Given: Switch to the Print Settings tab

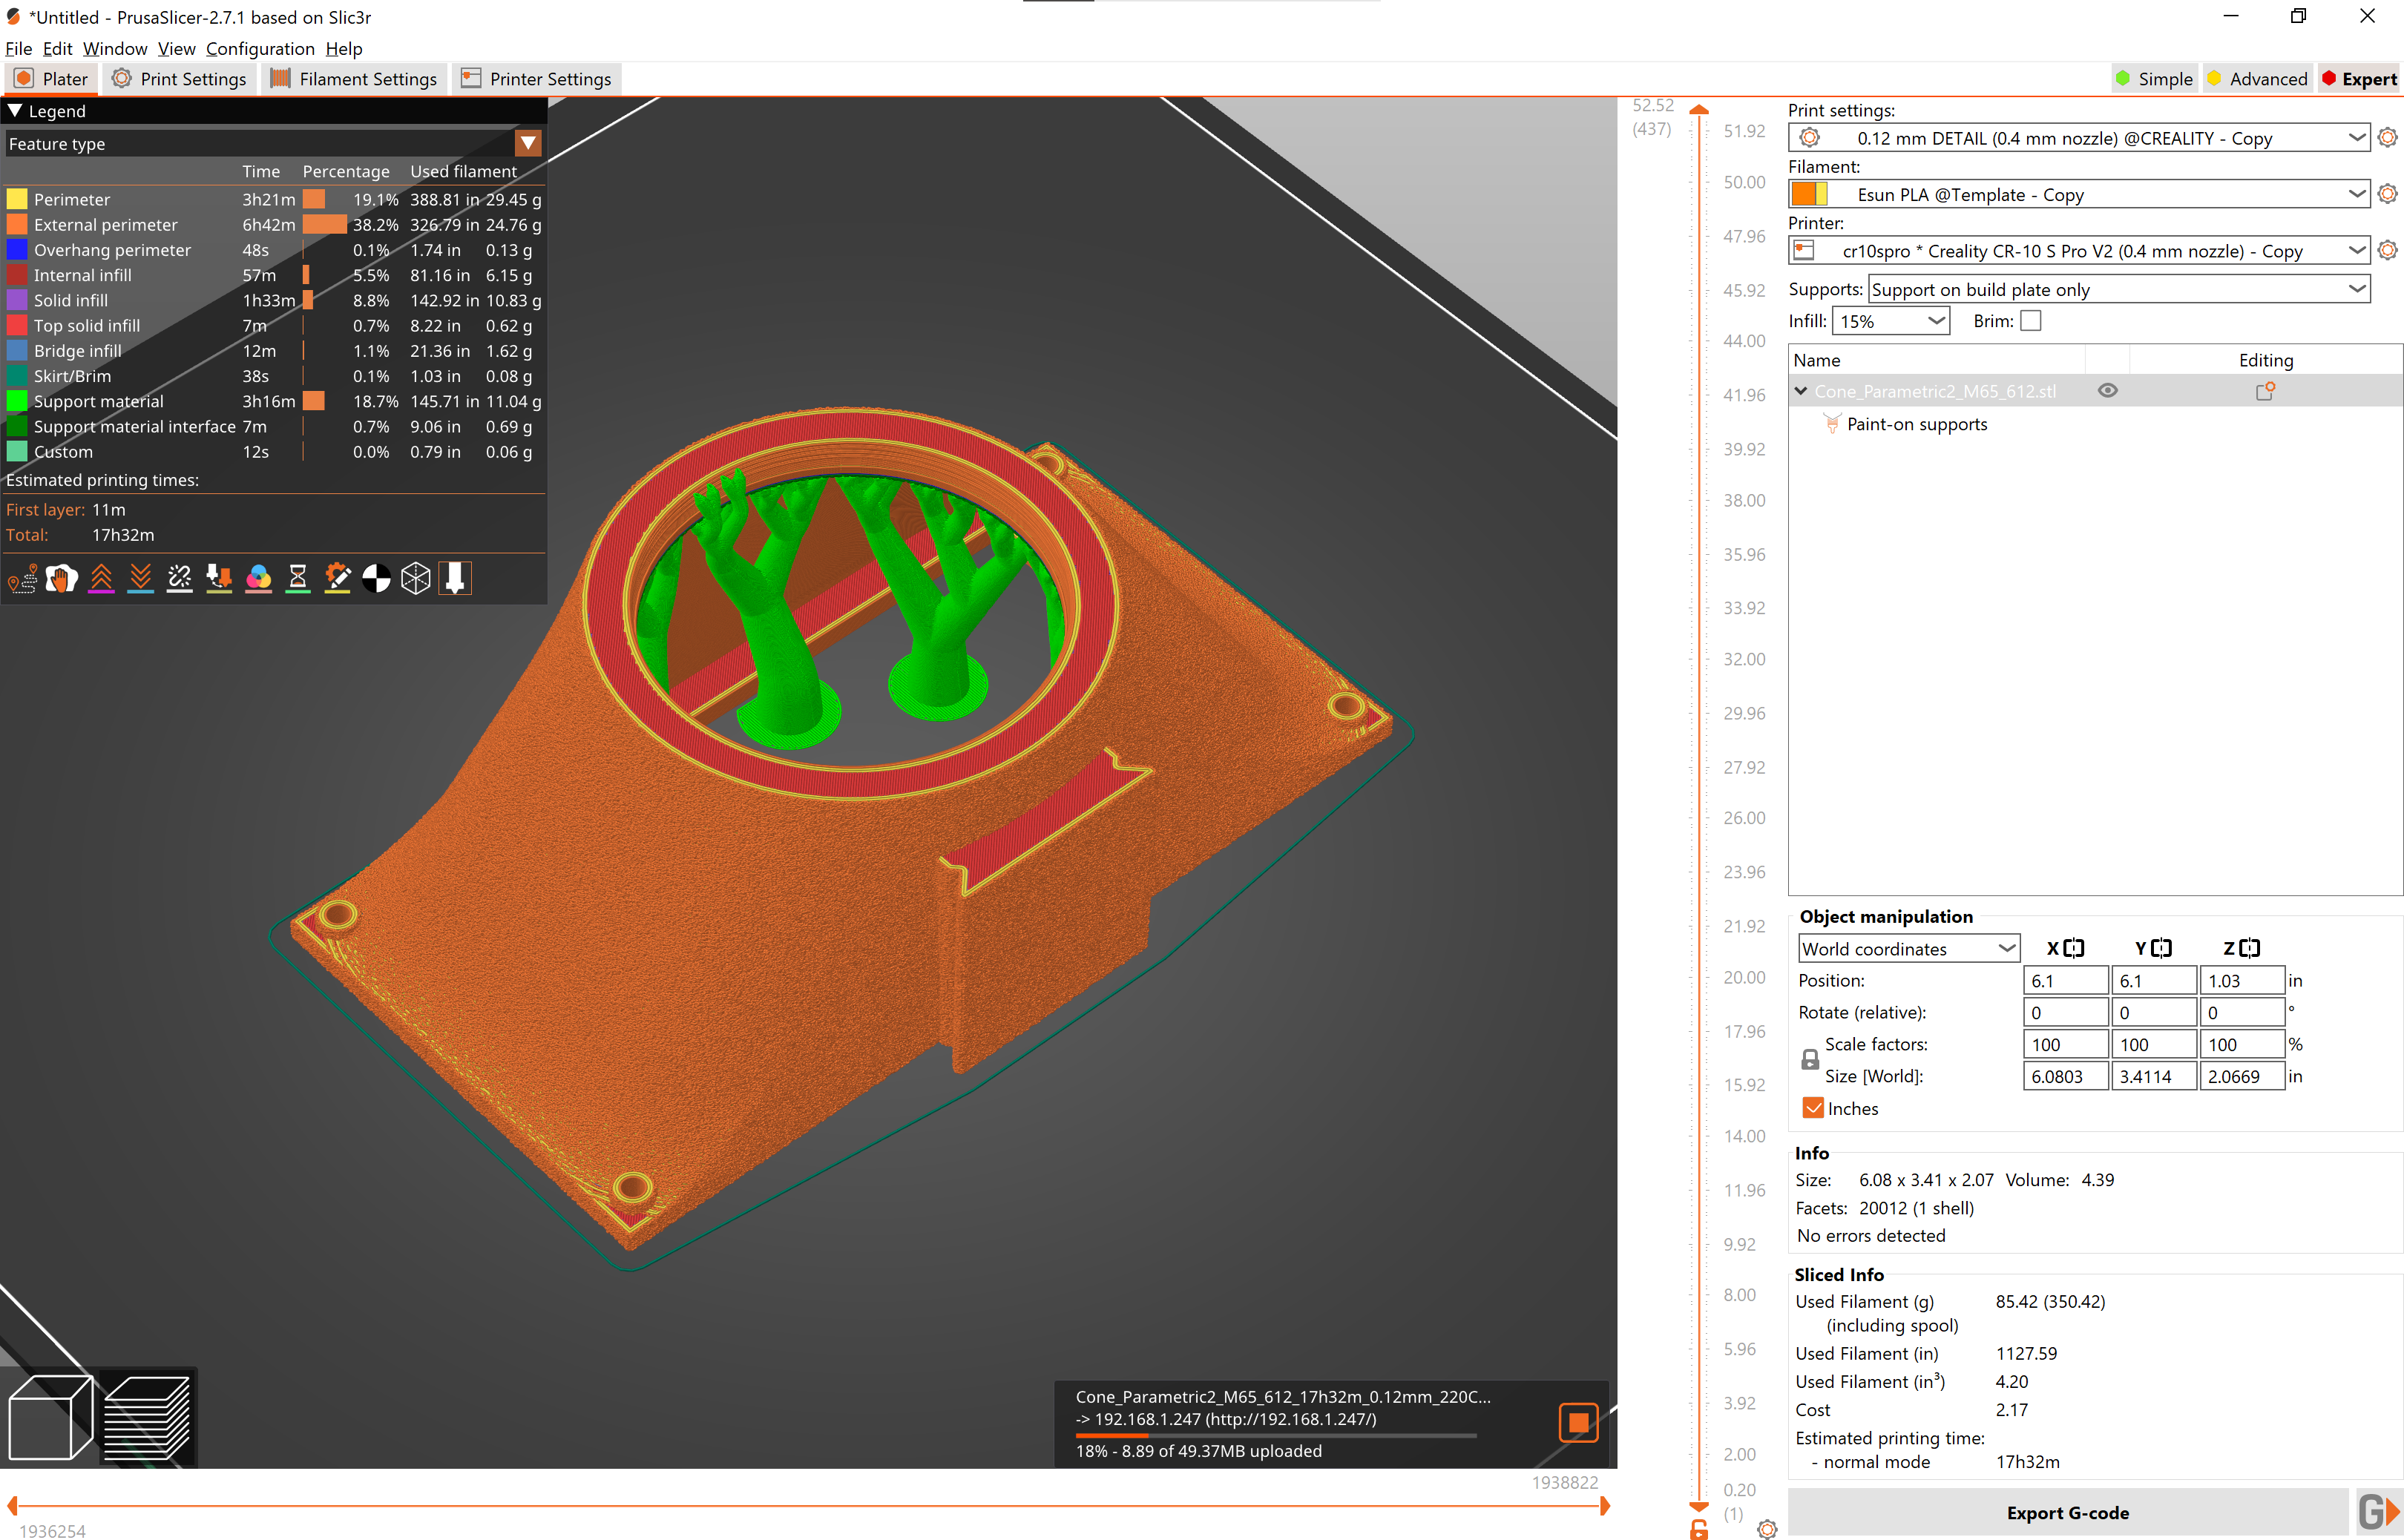Looking at the screenshot, I should coord(179,79).
